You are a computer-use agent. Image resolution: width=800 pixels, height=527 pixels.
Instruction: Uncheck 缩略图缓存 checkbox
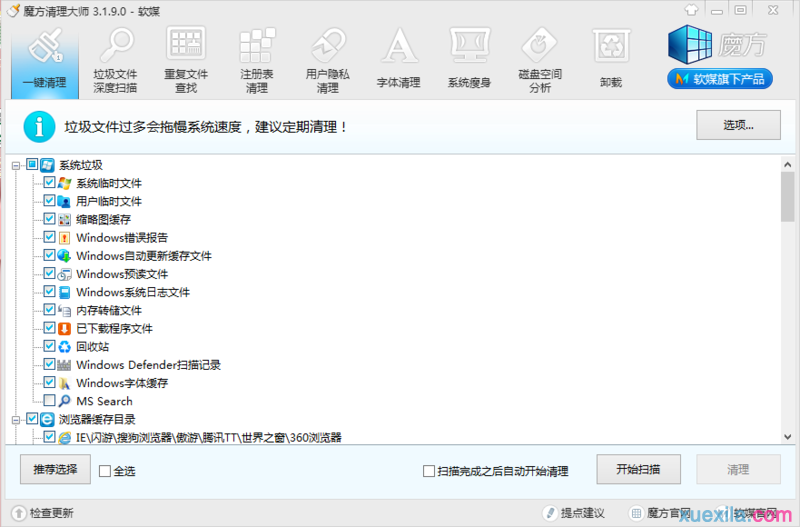(49, 219)
